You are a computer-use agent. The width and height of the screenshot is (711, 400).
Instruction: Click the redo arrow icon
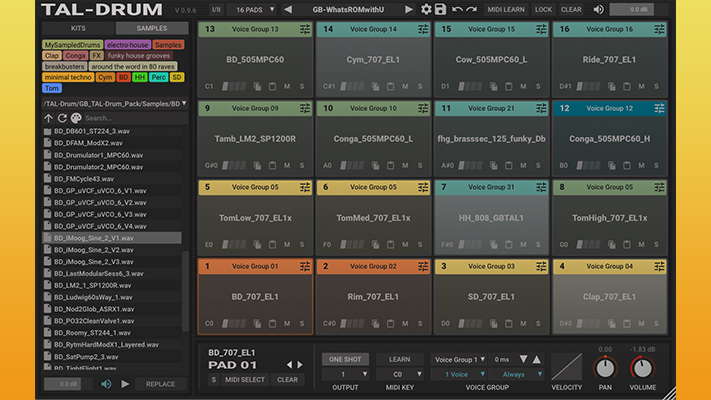472,9
